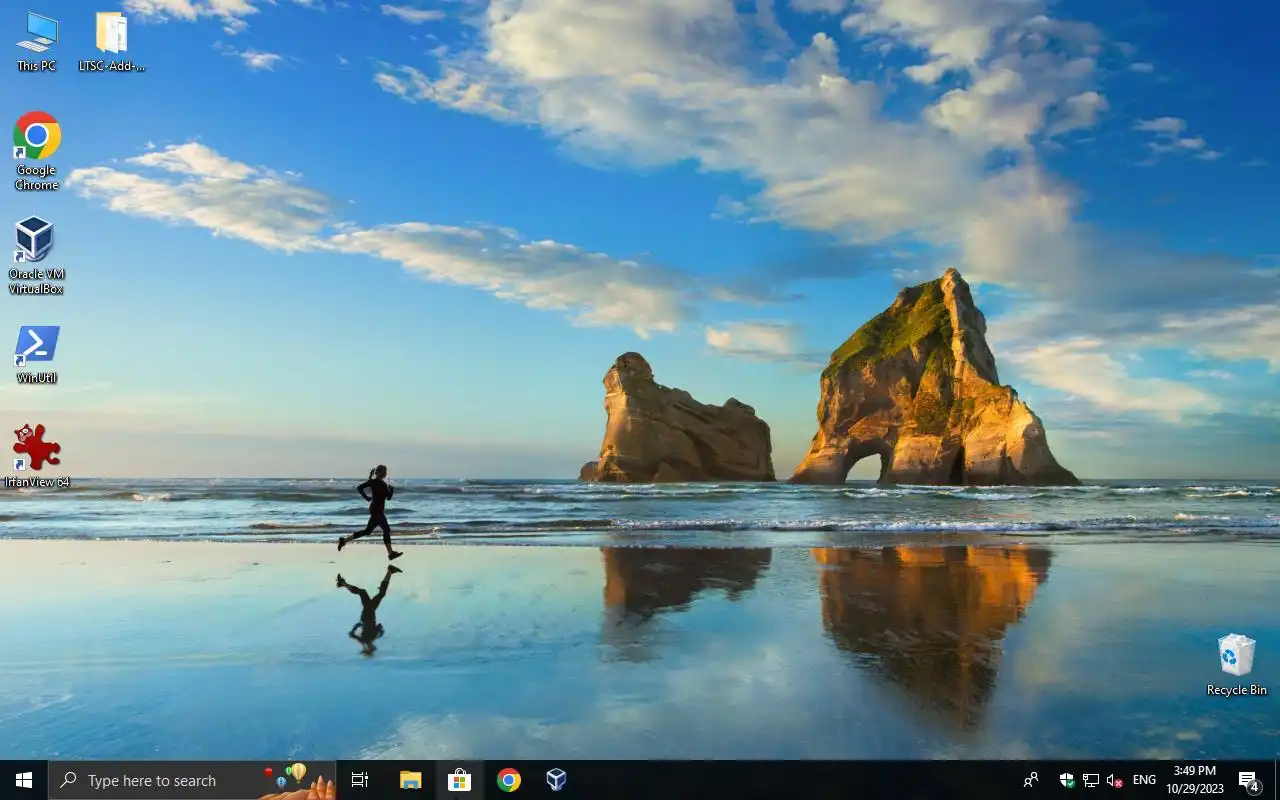
Task: Select the Recycle Bin icon
Action: 1237,664
